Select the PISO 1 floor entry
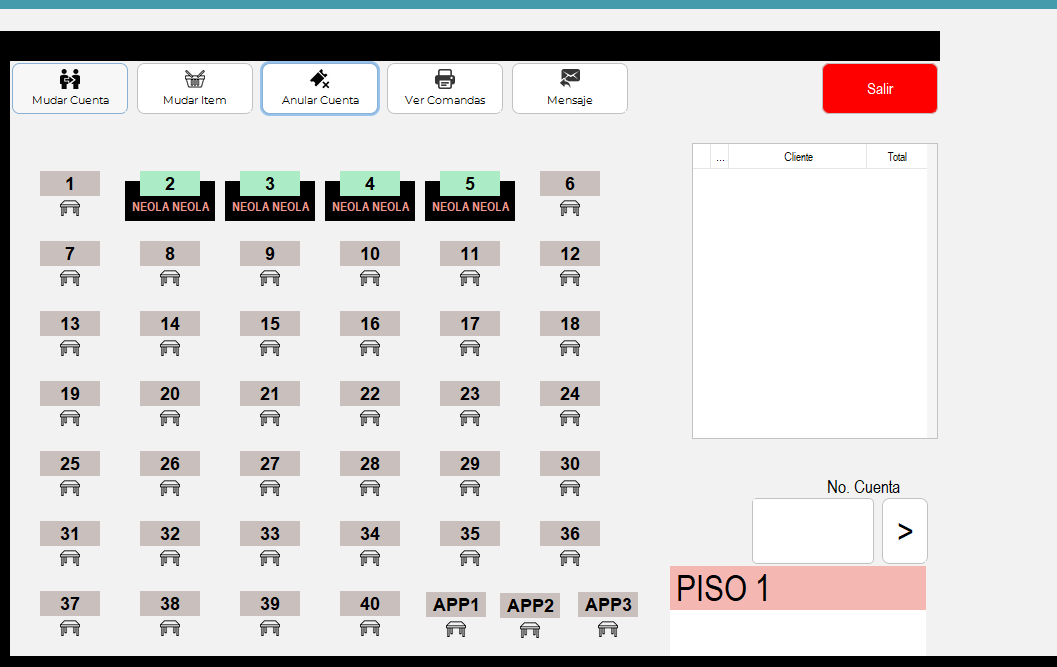This screenshot has height=667, width=1057. click(x=797, y=588)
